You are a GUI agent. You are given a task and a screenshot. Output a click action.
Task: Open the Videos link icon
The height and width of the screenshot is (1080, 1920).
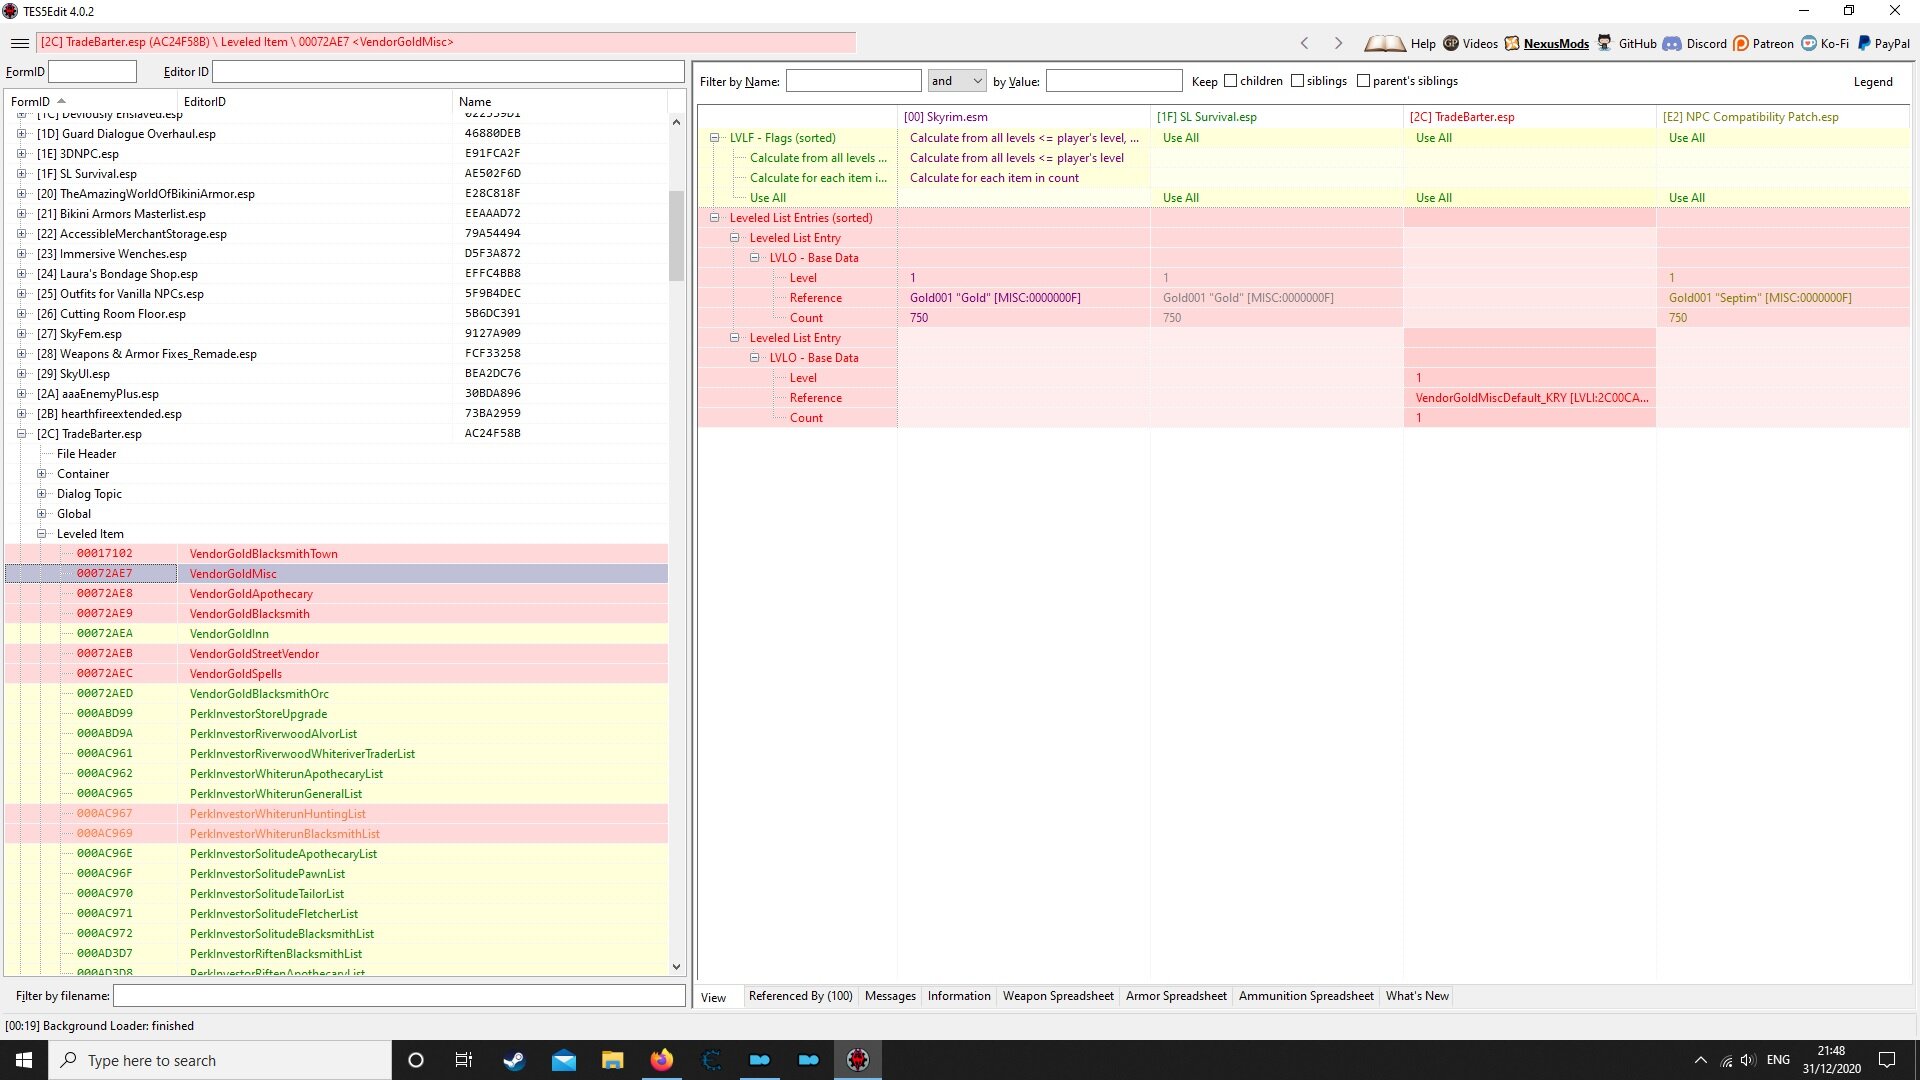pos(1451,43)
